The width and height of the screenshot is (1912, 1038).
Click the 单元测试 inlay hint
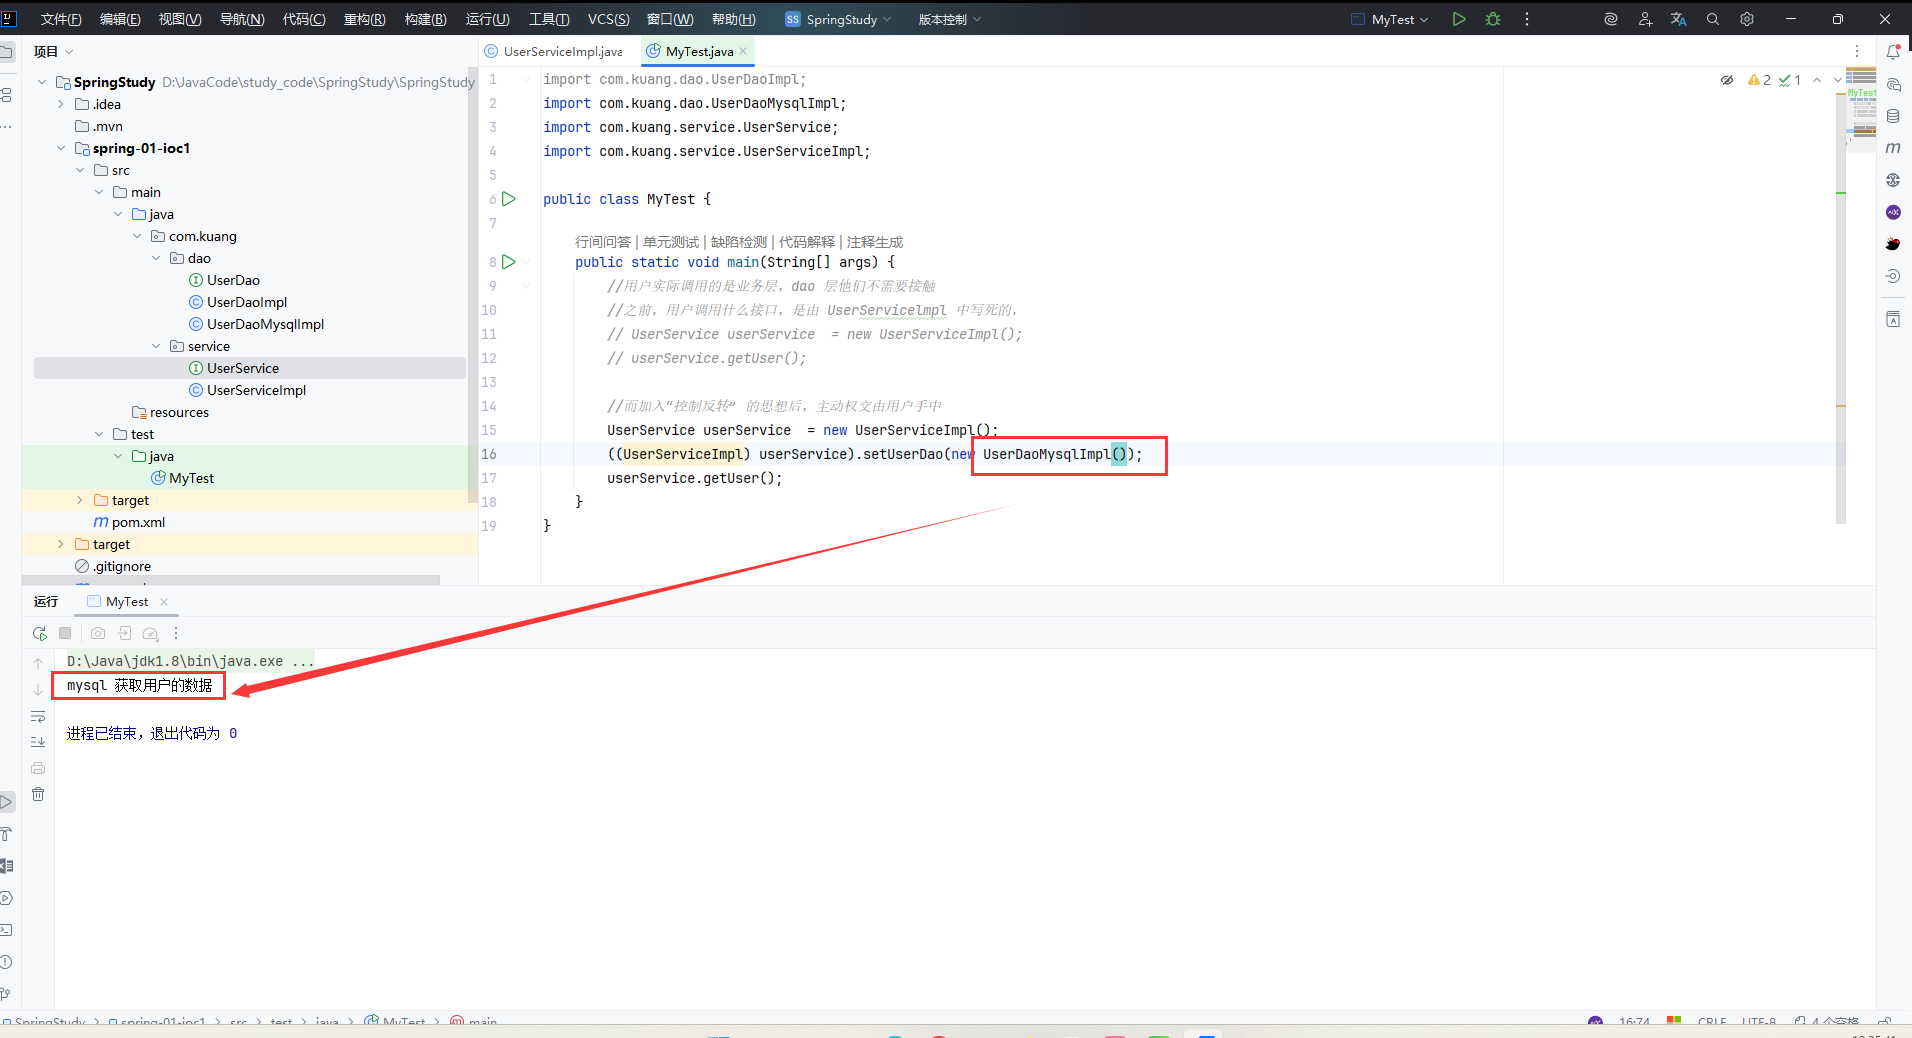671,242
